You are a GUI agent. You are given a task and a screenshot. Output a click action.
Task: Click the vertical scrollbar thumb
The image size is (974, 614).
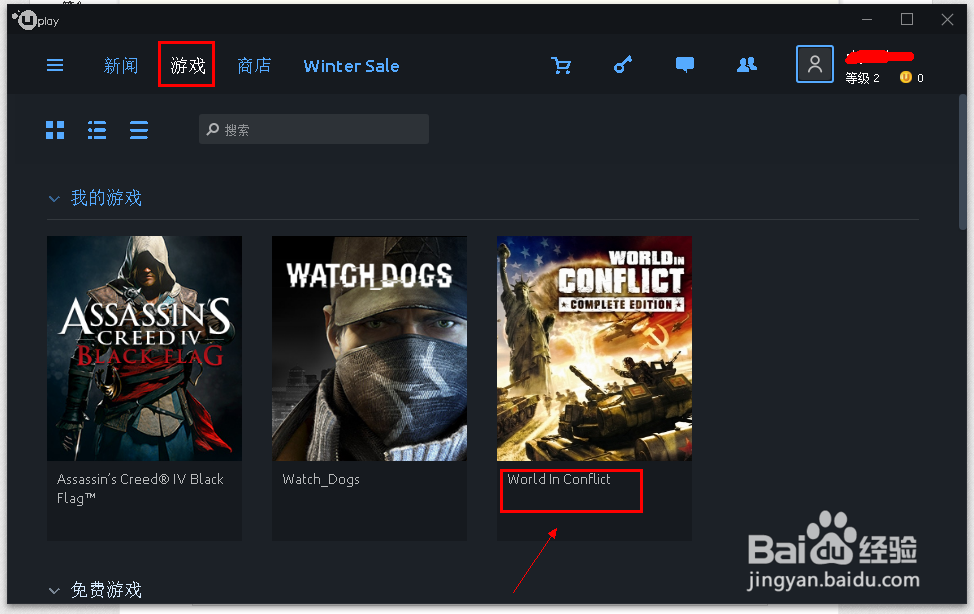pyautogui.click(x=962, y=162)
